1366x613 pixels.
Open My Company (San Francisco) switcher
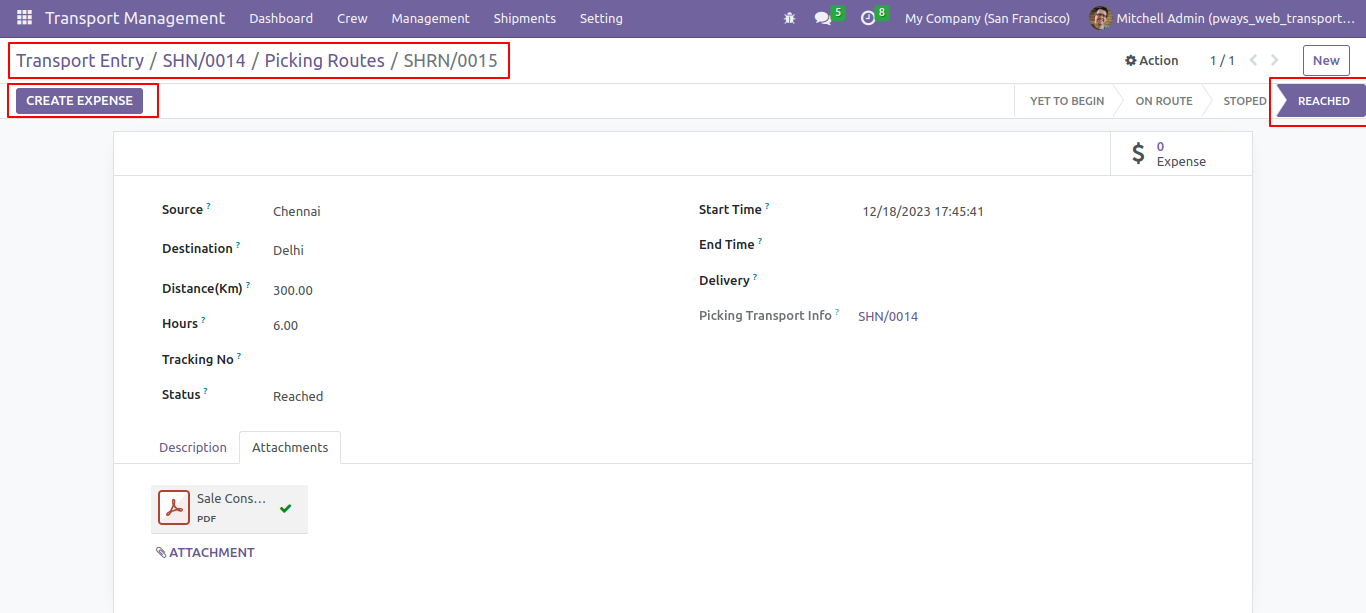(987, 18)
